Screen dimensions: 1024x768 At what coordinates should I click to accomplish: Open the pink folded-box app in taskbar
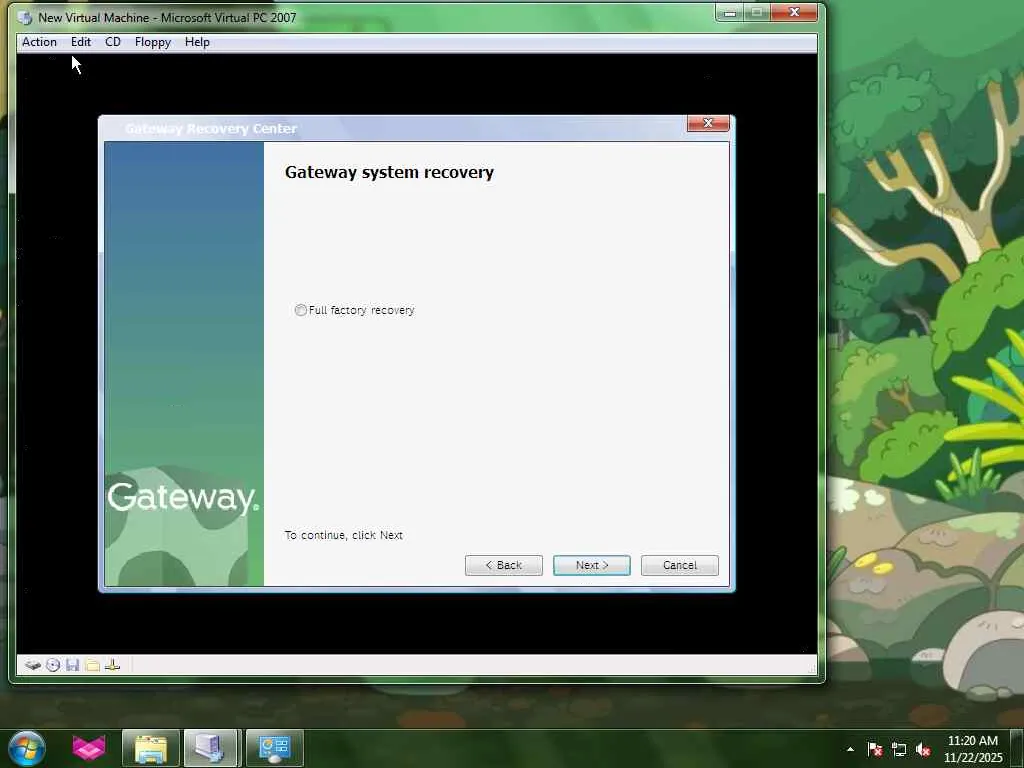coord(89,748)
